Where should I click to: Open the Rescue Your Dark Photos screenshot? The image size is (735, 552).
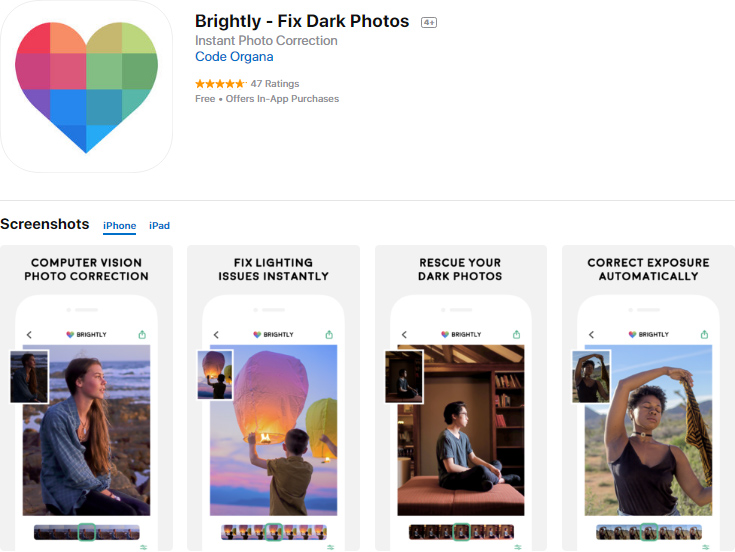tap(461, 399)
